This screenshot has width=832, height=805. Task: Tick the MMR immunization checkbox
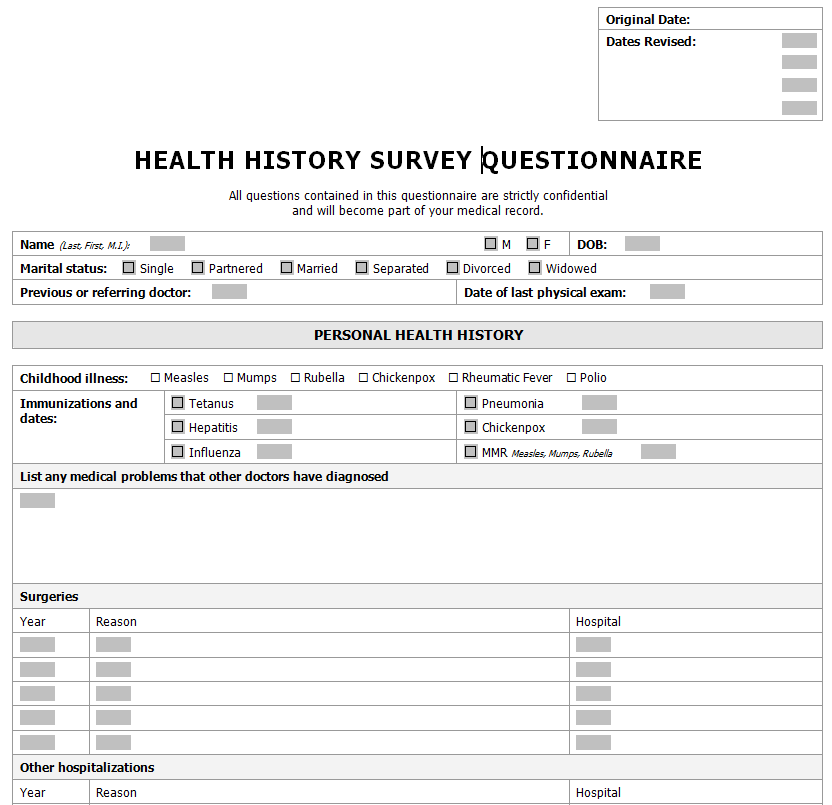click(471, 452)
